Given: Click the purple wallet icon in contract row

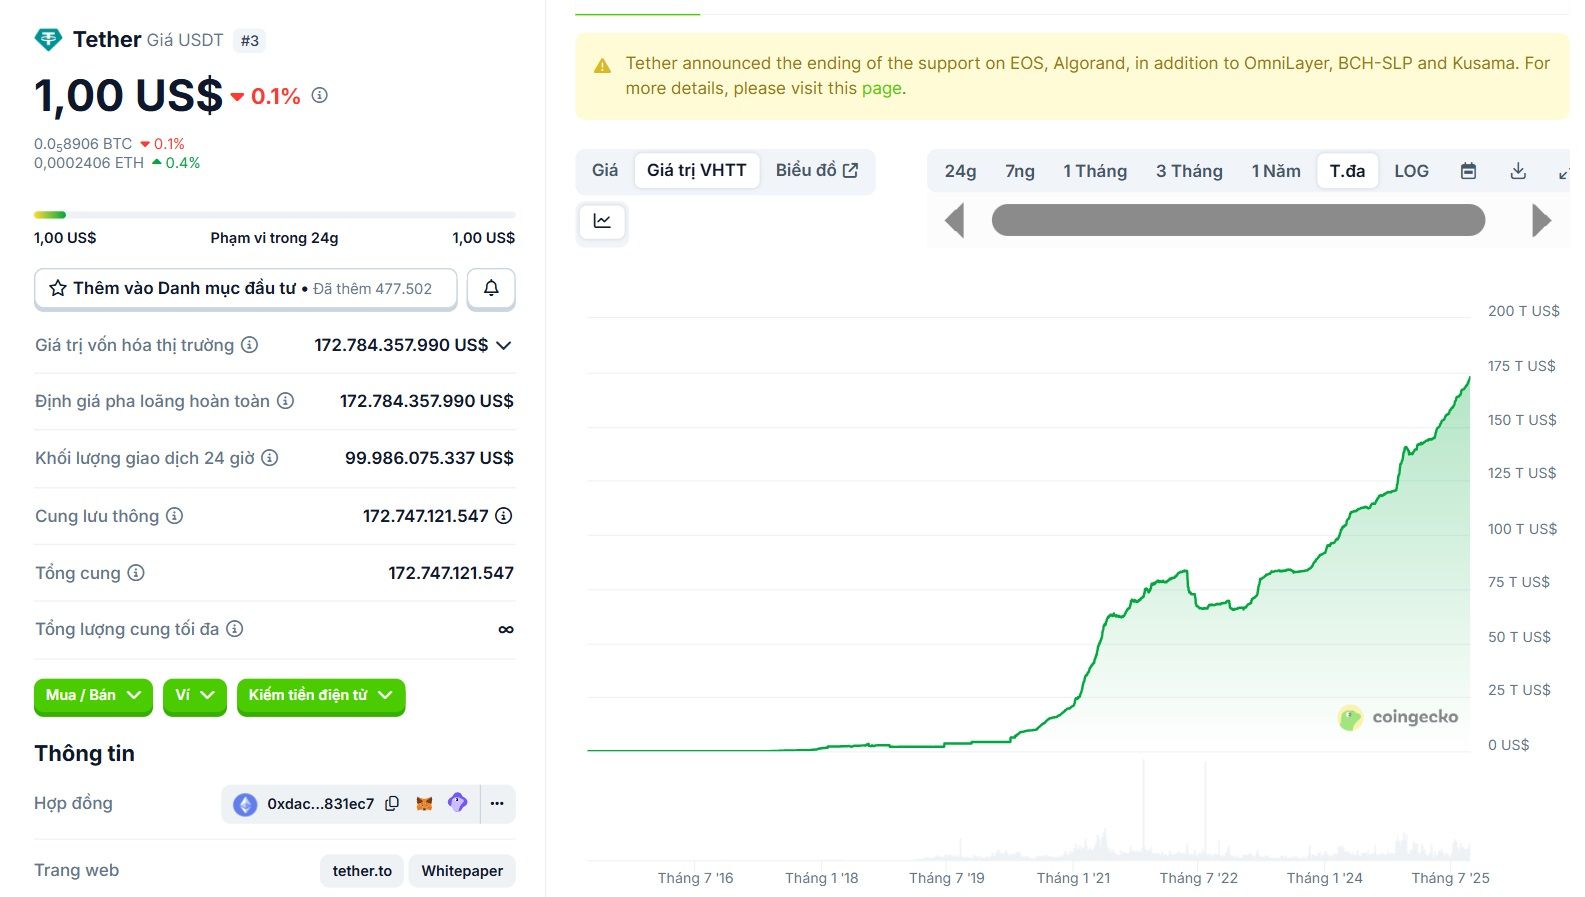Looking at the screenshot, I should click(x=458, y=803).
